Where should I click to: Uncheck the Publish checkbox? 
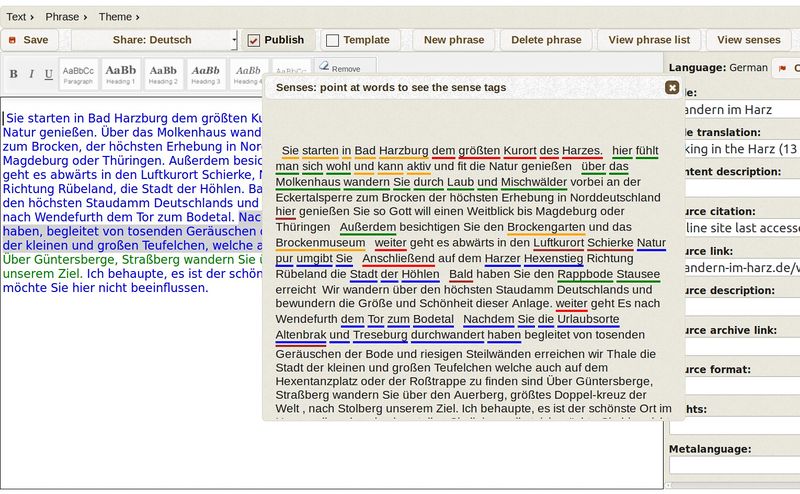tap(254, 41)
